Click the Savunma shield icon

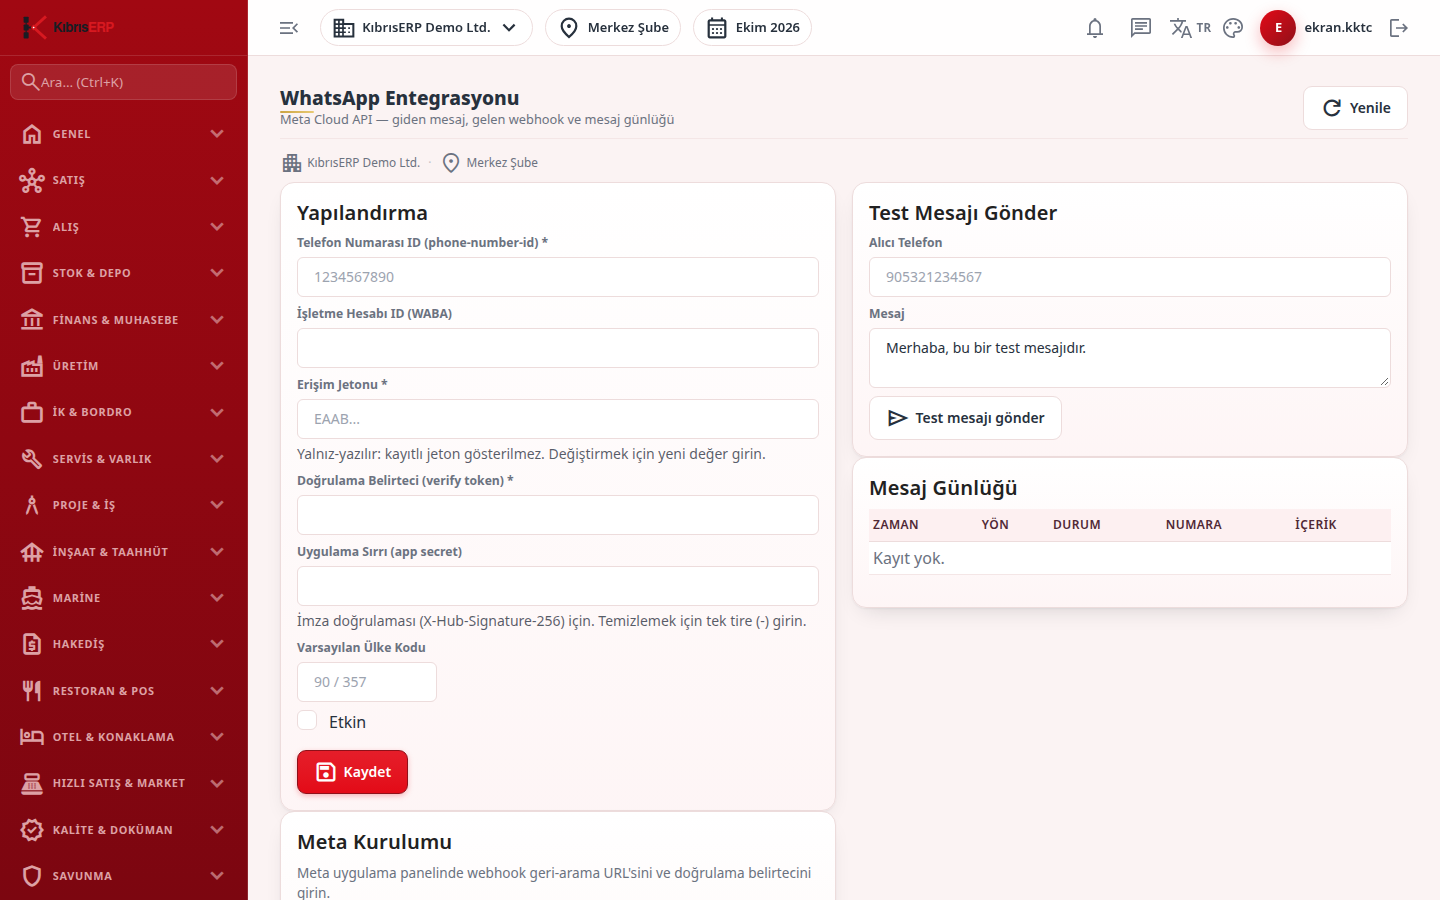tap(32, 876)
